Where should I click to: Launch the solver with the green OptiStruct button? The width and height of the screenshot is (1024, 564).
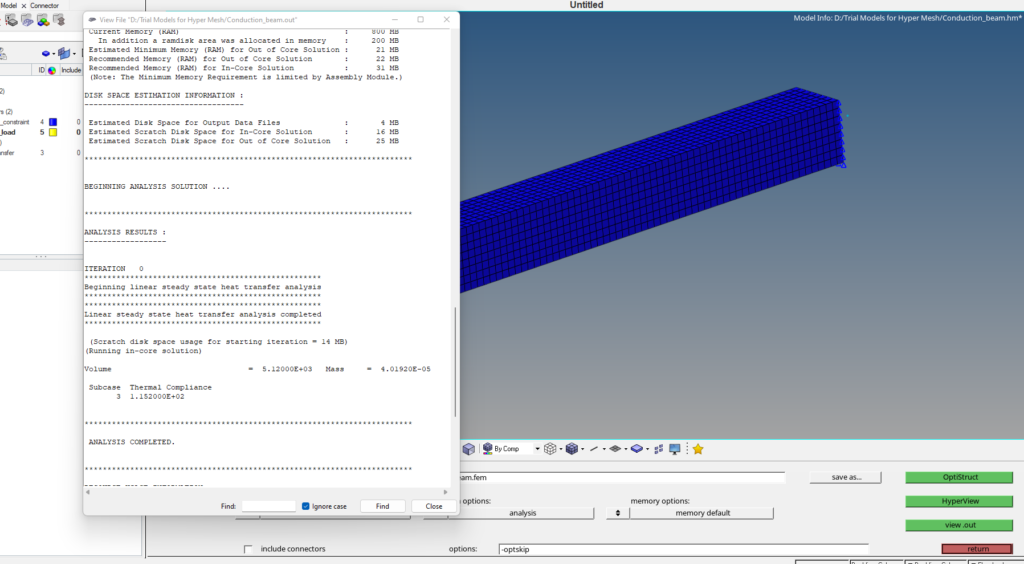click(x=959, y=477)
